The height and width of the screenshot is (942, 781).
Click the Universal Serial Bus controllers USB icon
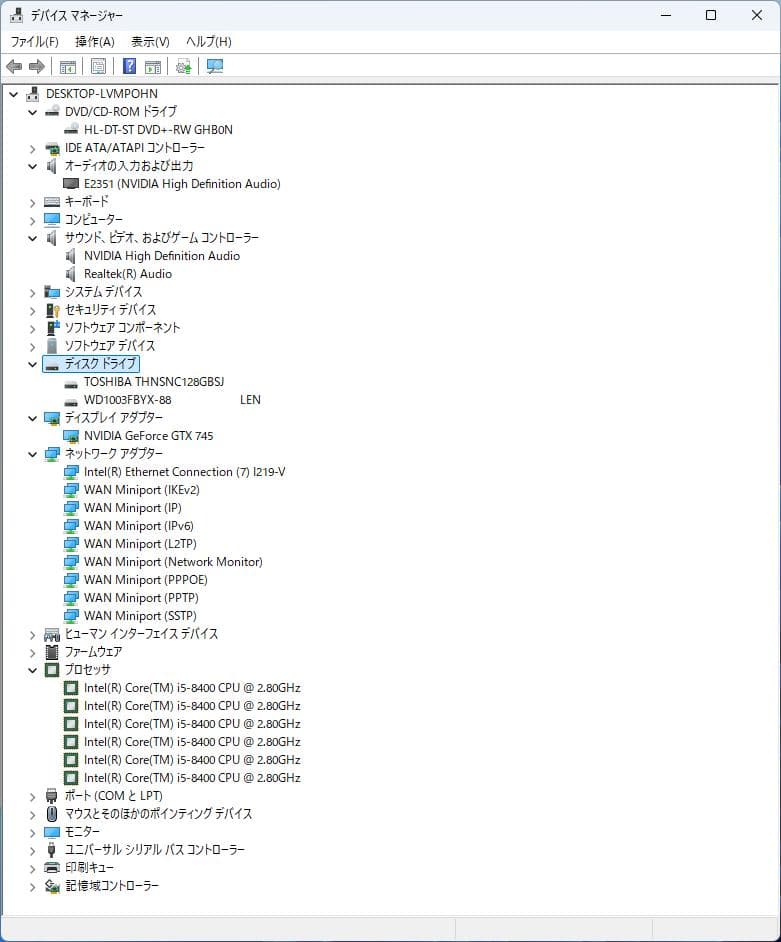52,849
